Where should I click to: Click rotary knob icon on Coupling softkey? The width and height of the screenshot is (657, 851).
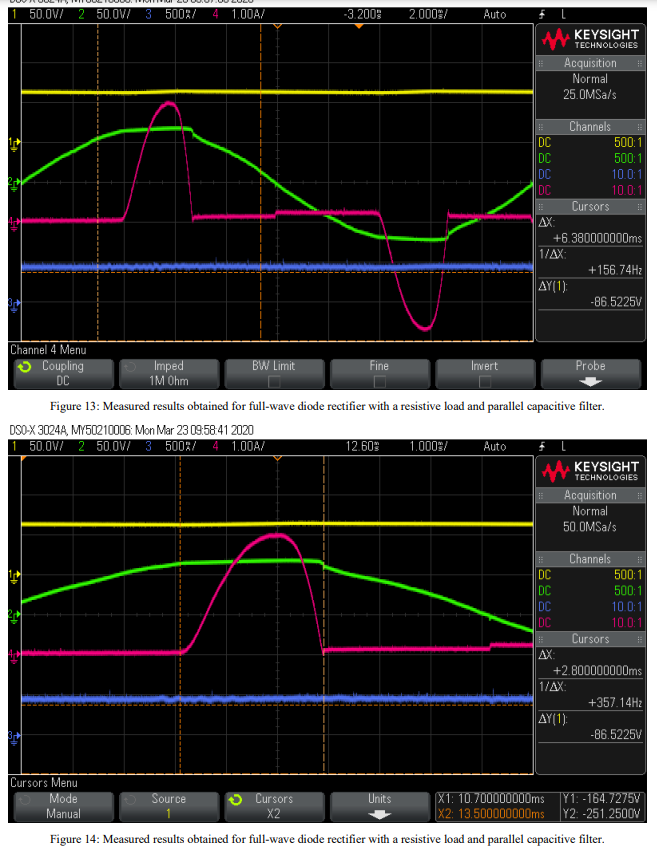pos(24,367)
